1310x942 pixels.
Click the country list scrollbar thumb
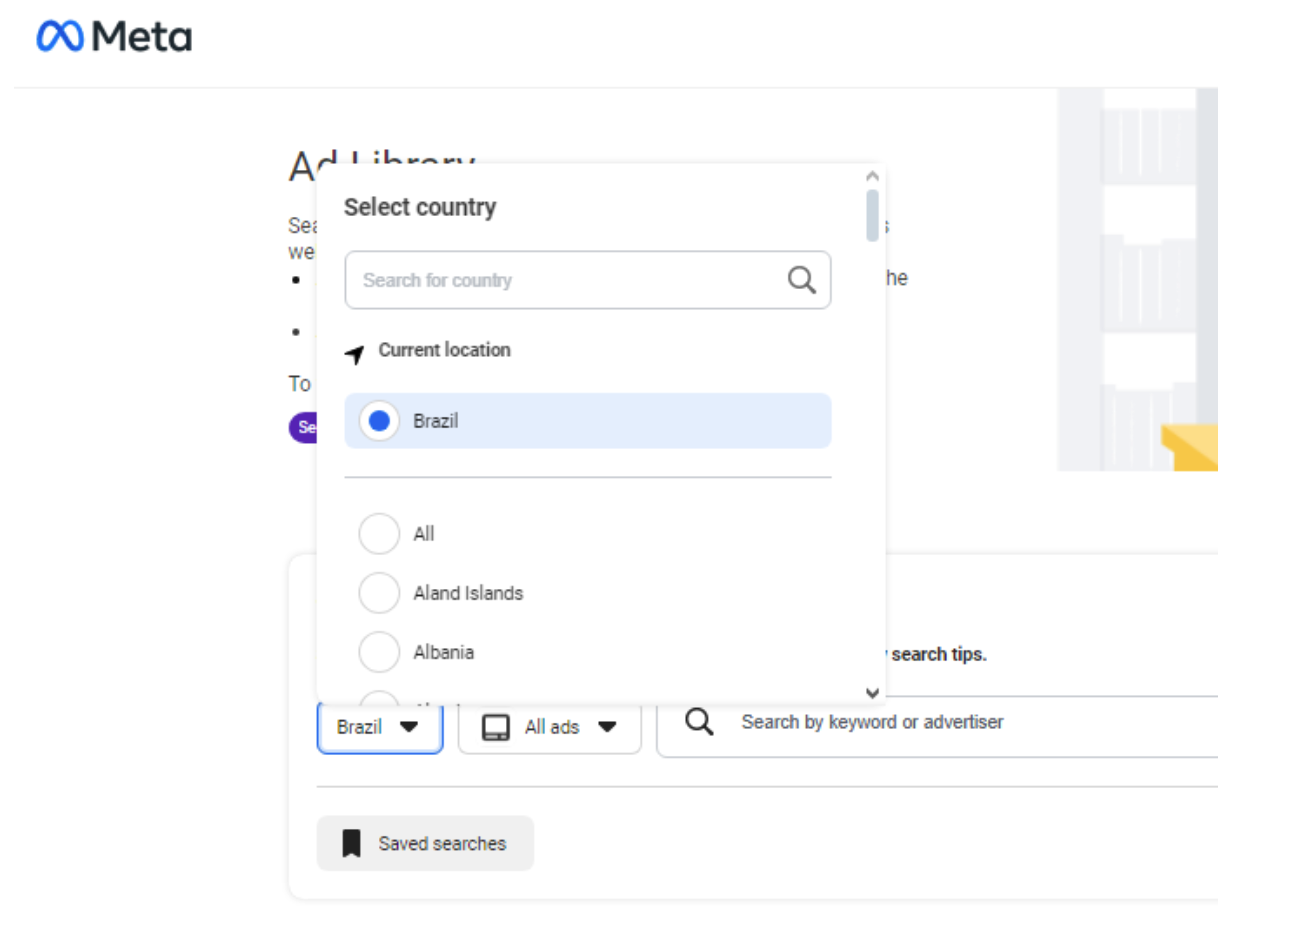point(872,216)
